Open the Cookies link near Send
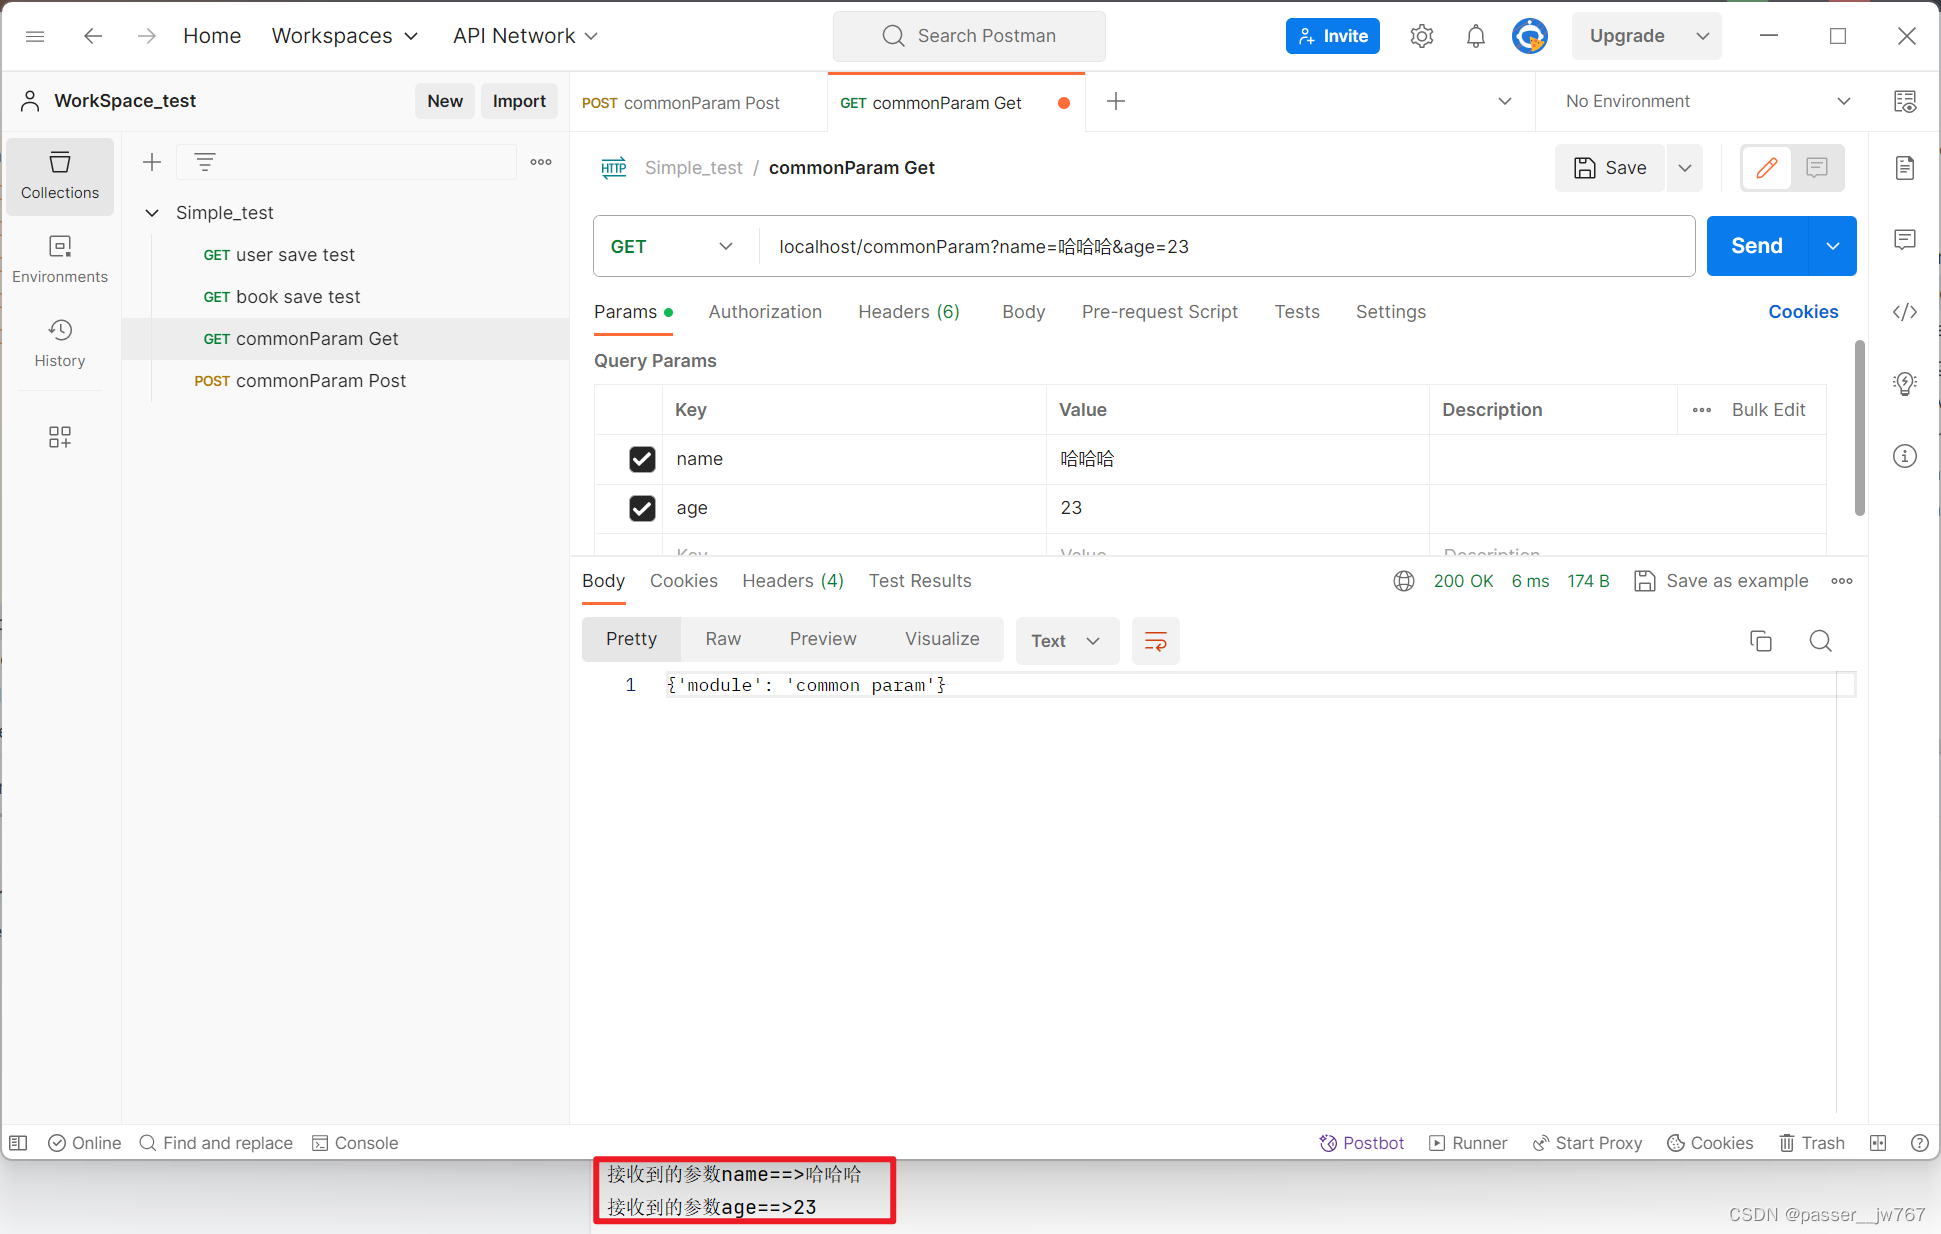1941x1234 pixels. (x=1803, y=312)
